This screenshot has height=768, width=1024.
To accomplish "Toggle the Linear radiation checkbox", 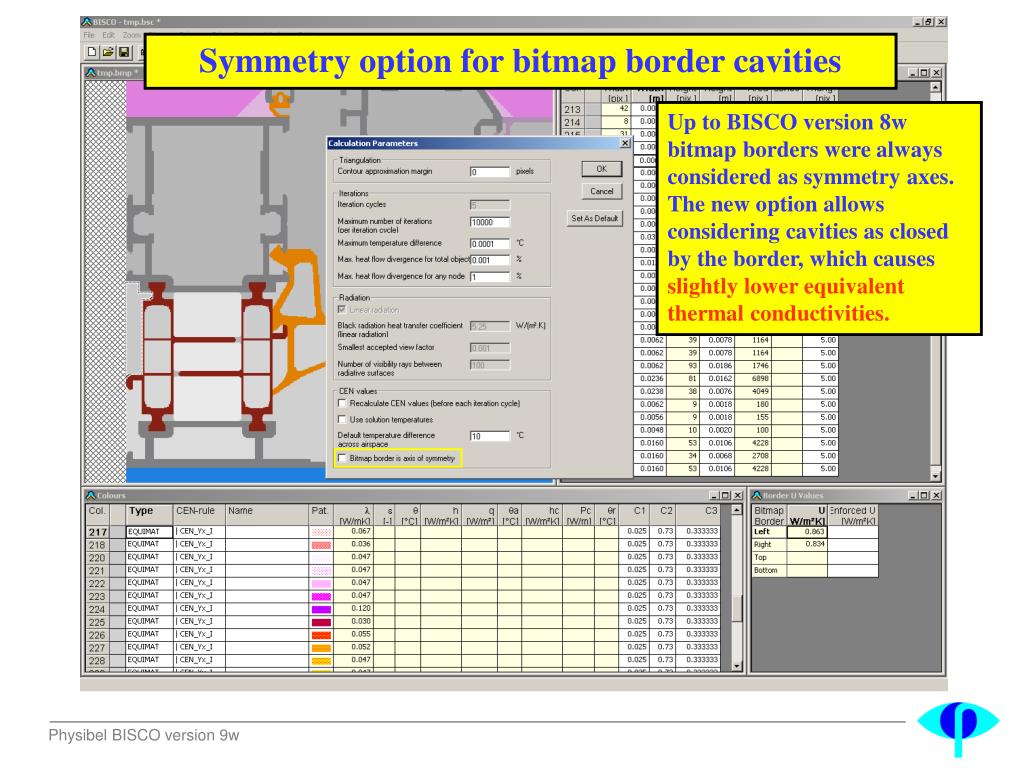I will point(342,310).
